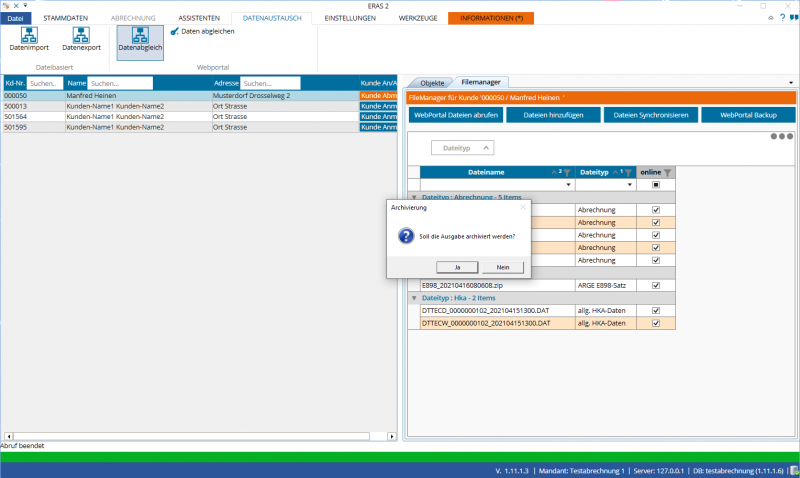800x478 pixels.
Task: Open help with the question mark icon
Action: 782,18
